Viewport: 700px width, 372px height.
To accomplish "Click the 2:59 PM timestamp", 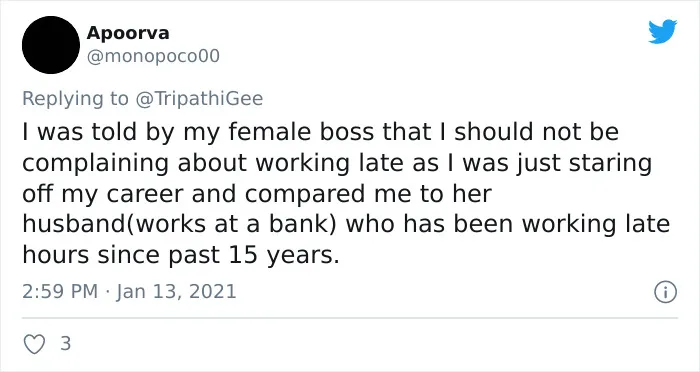I will coord(60,292).
